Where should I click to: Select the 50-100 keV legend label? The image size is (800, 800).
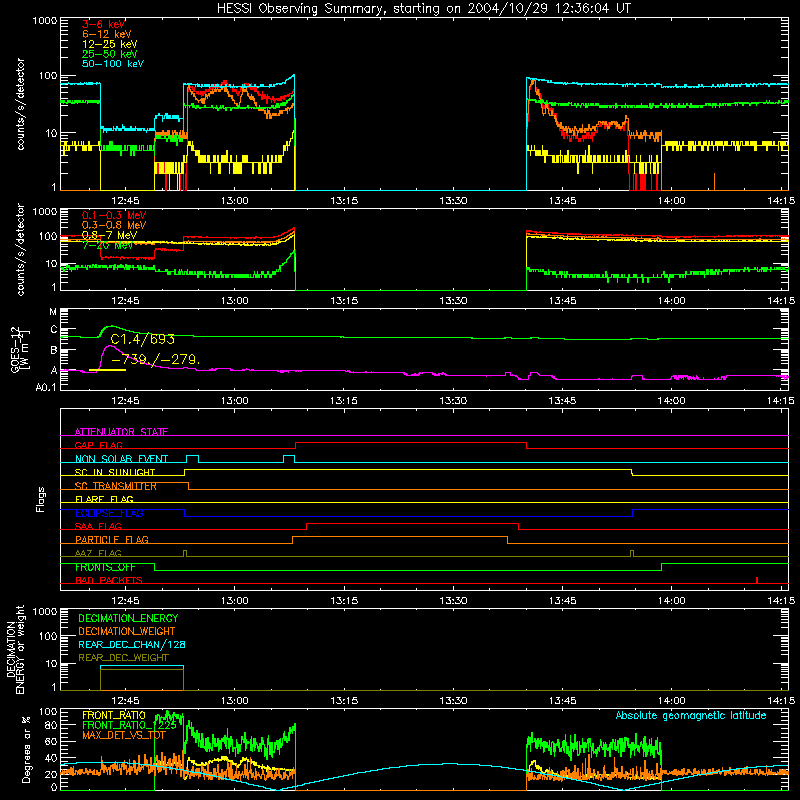[x=113, y=64]
